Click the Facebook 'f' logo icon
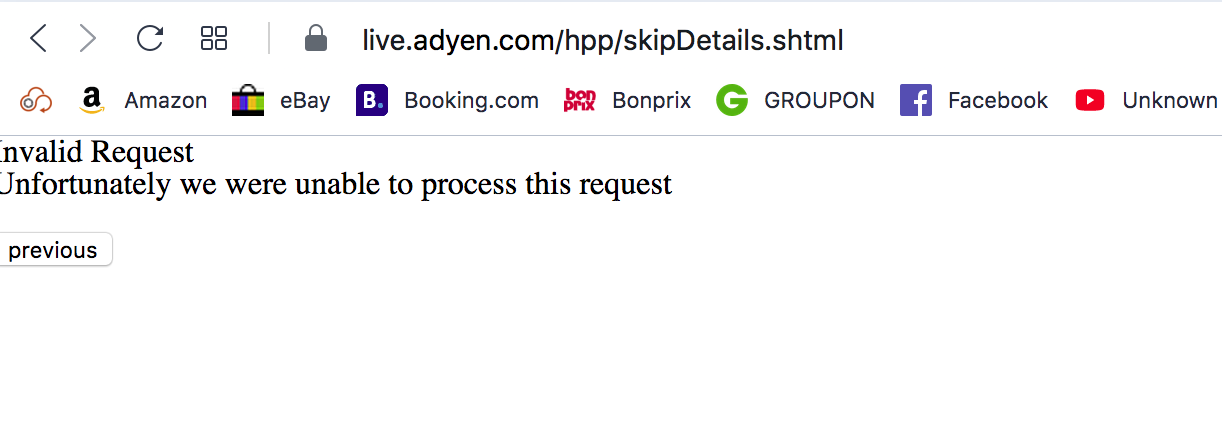Screen dimensions: 1222x442 pyautogui.click(x=916, y=100)
